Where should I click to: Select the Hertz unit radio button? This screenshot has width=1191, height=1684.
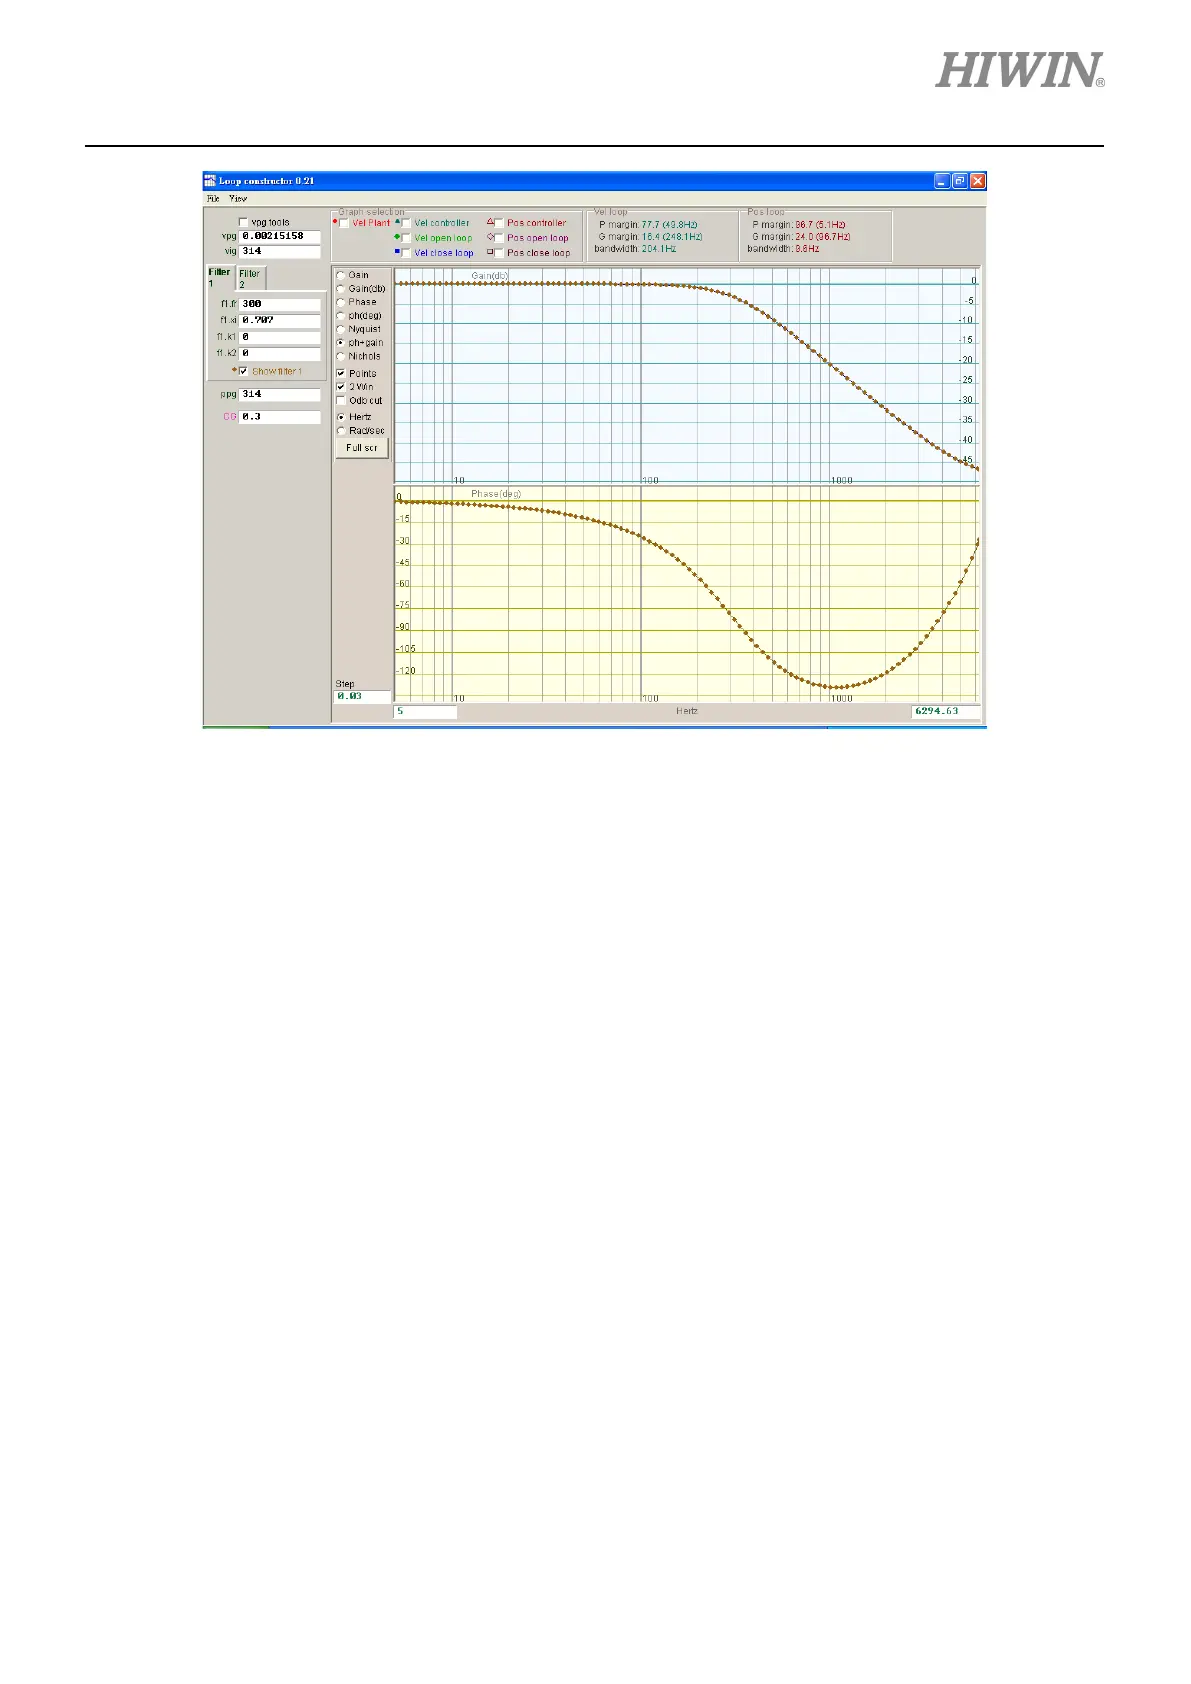pos(341,417)
